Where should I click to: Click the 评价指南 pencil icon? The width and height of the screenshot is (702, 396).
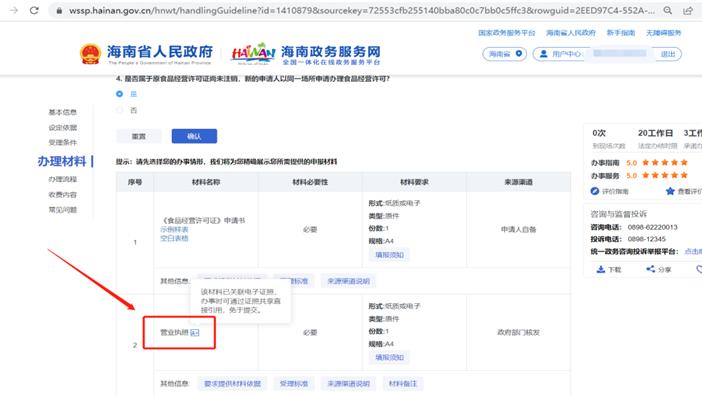595,191
